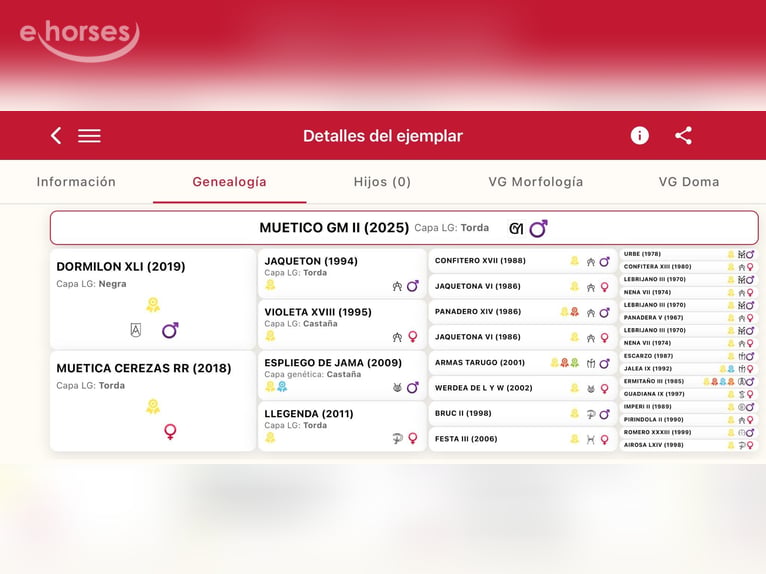This screenshot has width=766, height=574.
Task: Open ARMAS TARUGO (2001) entry
Action: (x=522, y=362)
